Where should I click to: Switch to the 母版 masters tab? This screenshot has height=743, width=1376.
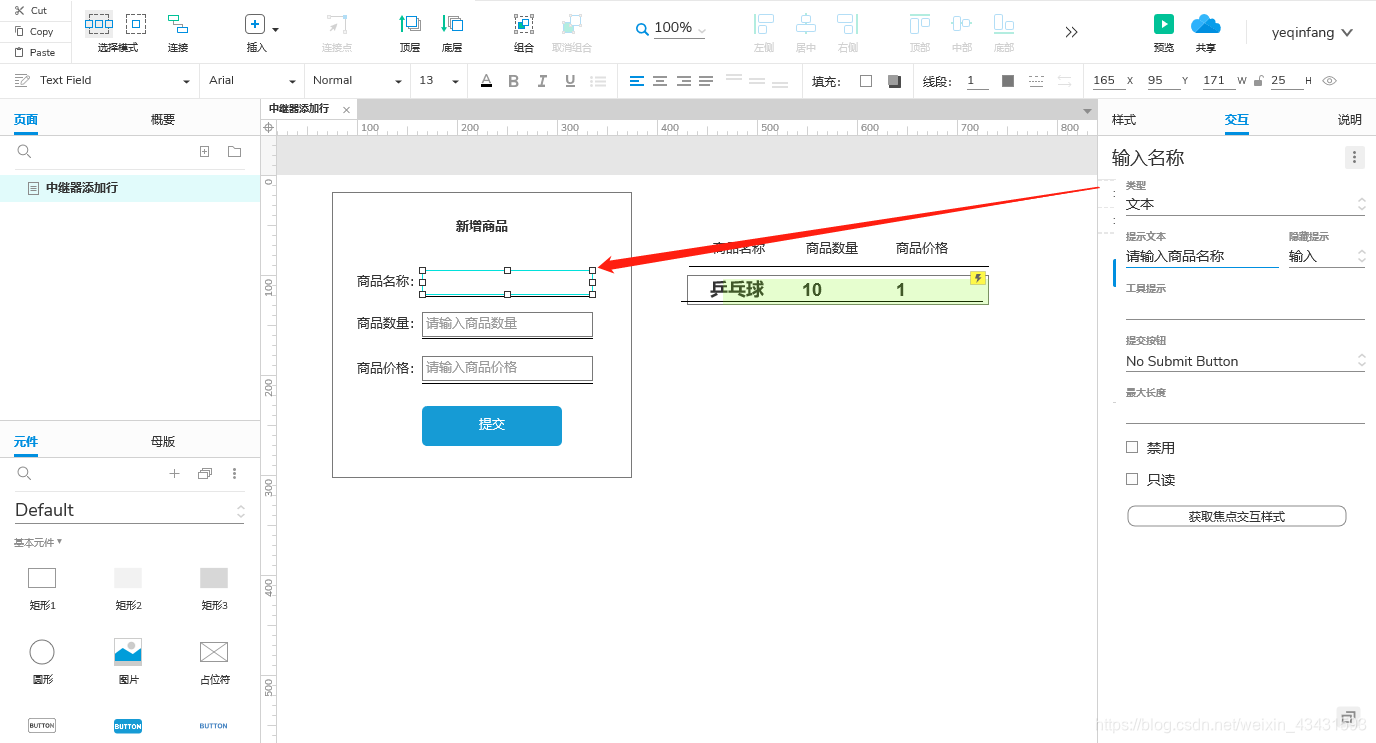(x=163, y=442)
